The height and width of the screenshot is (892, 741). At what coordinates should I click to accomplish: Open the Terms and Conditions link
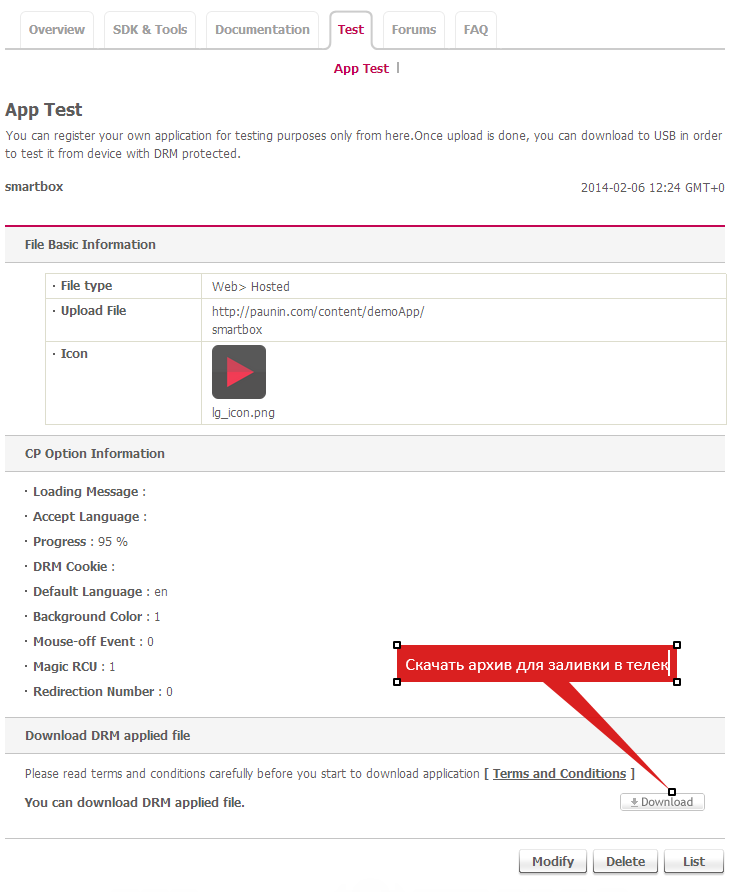tap(559, 773)
